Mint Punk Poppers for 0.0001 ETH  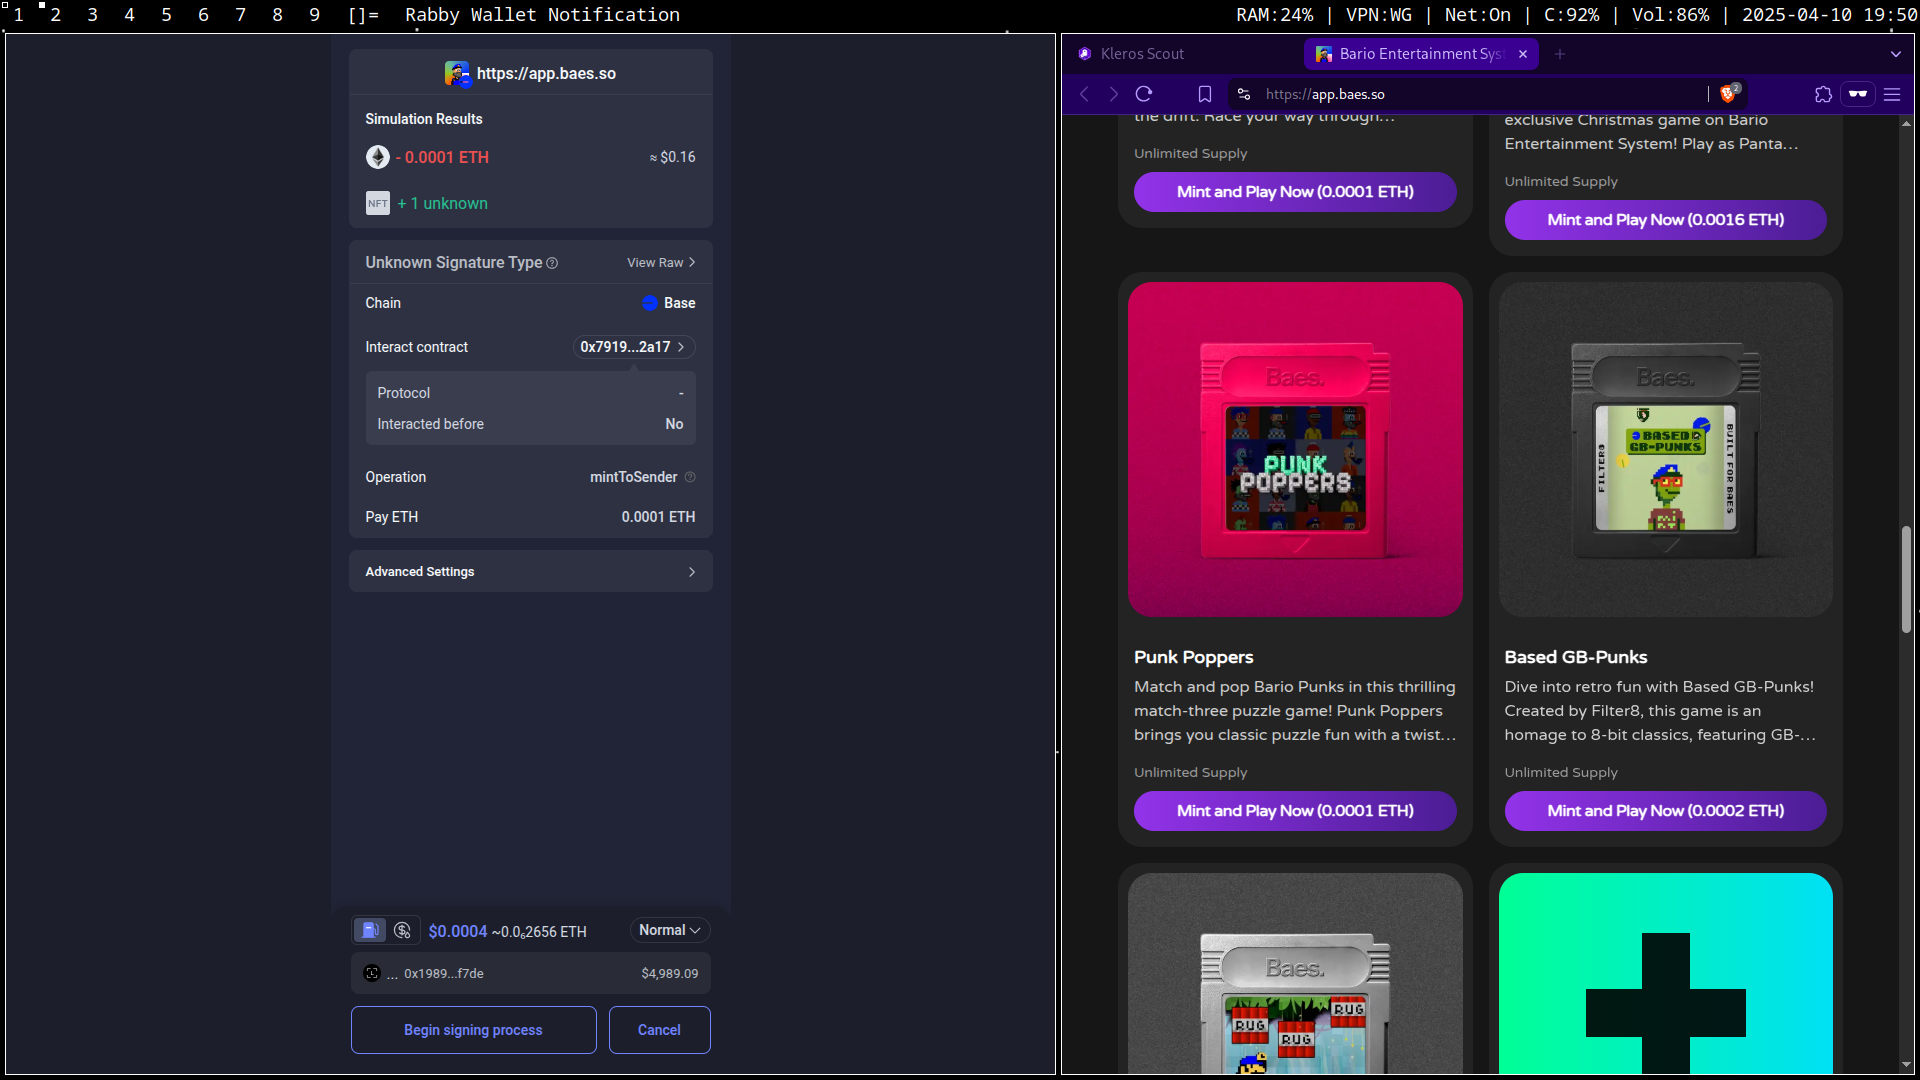pos(1295,811)
